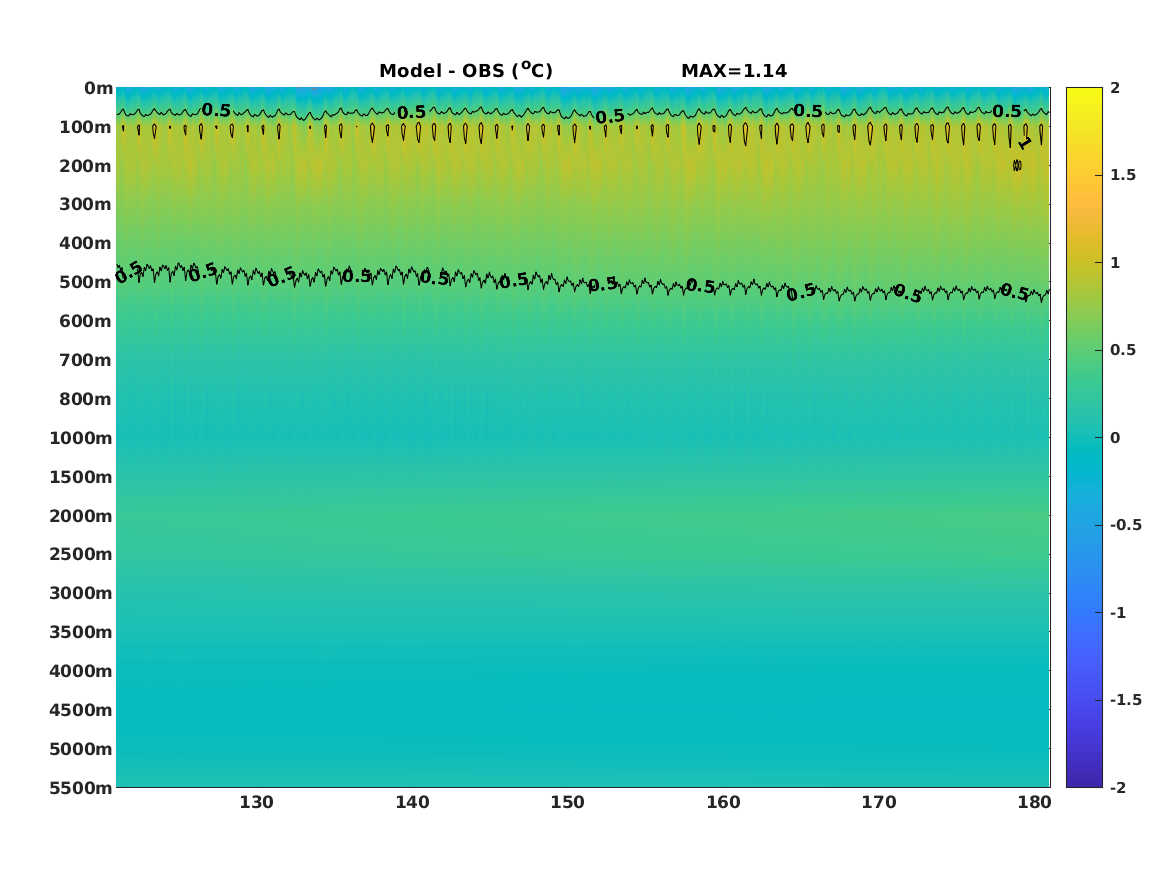Click the rotated '1' contour label
Image resolution: width=1167 pixels, height=875 pixels.
pos(1025,143)
